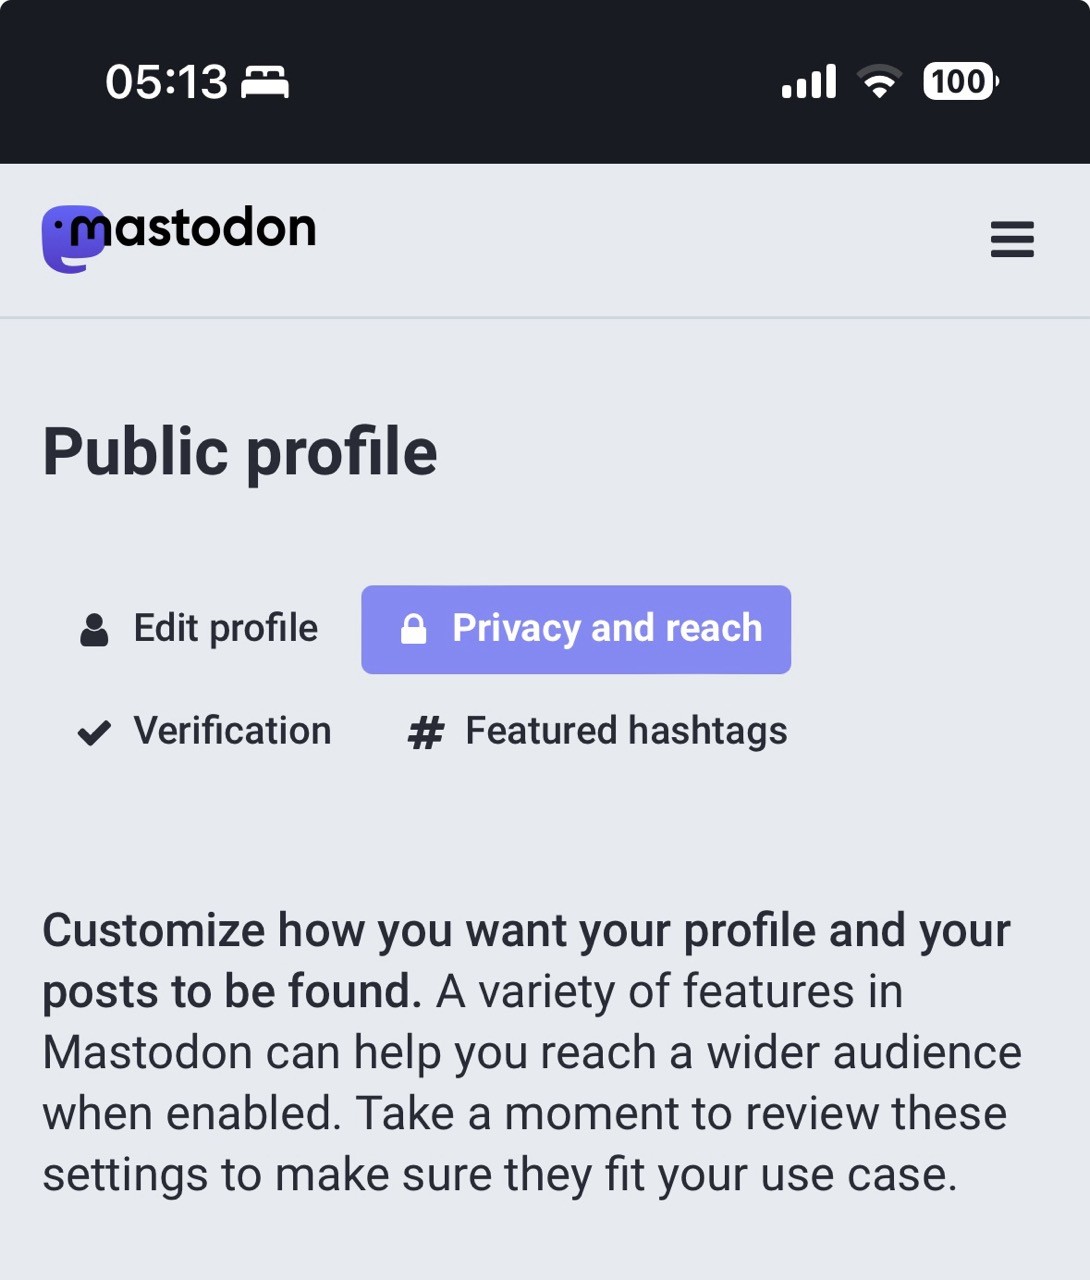Switch to the Edit profile tab
The width and height of the screenshot is (1090, 1280).
click(225, 629)
